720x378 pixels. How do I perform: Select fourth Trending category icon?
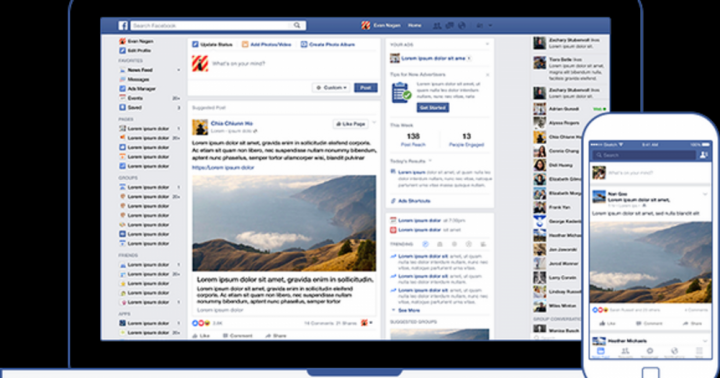pyautogui.click(x=468, y=244)
